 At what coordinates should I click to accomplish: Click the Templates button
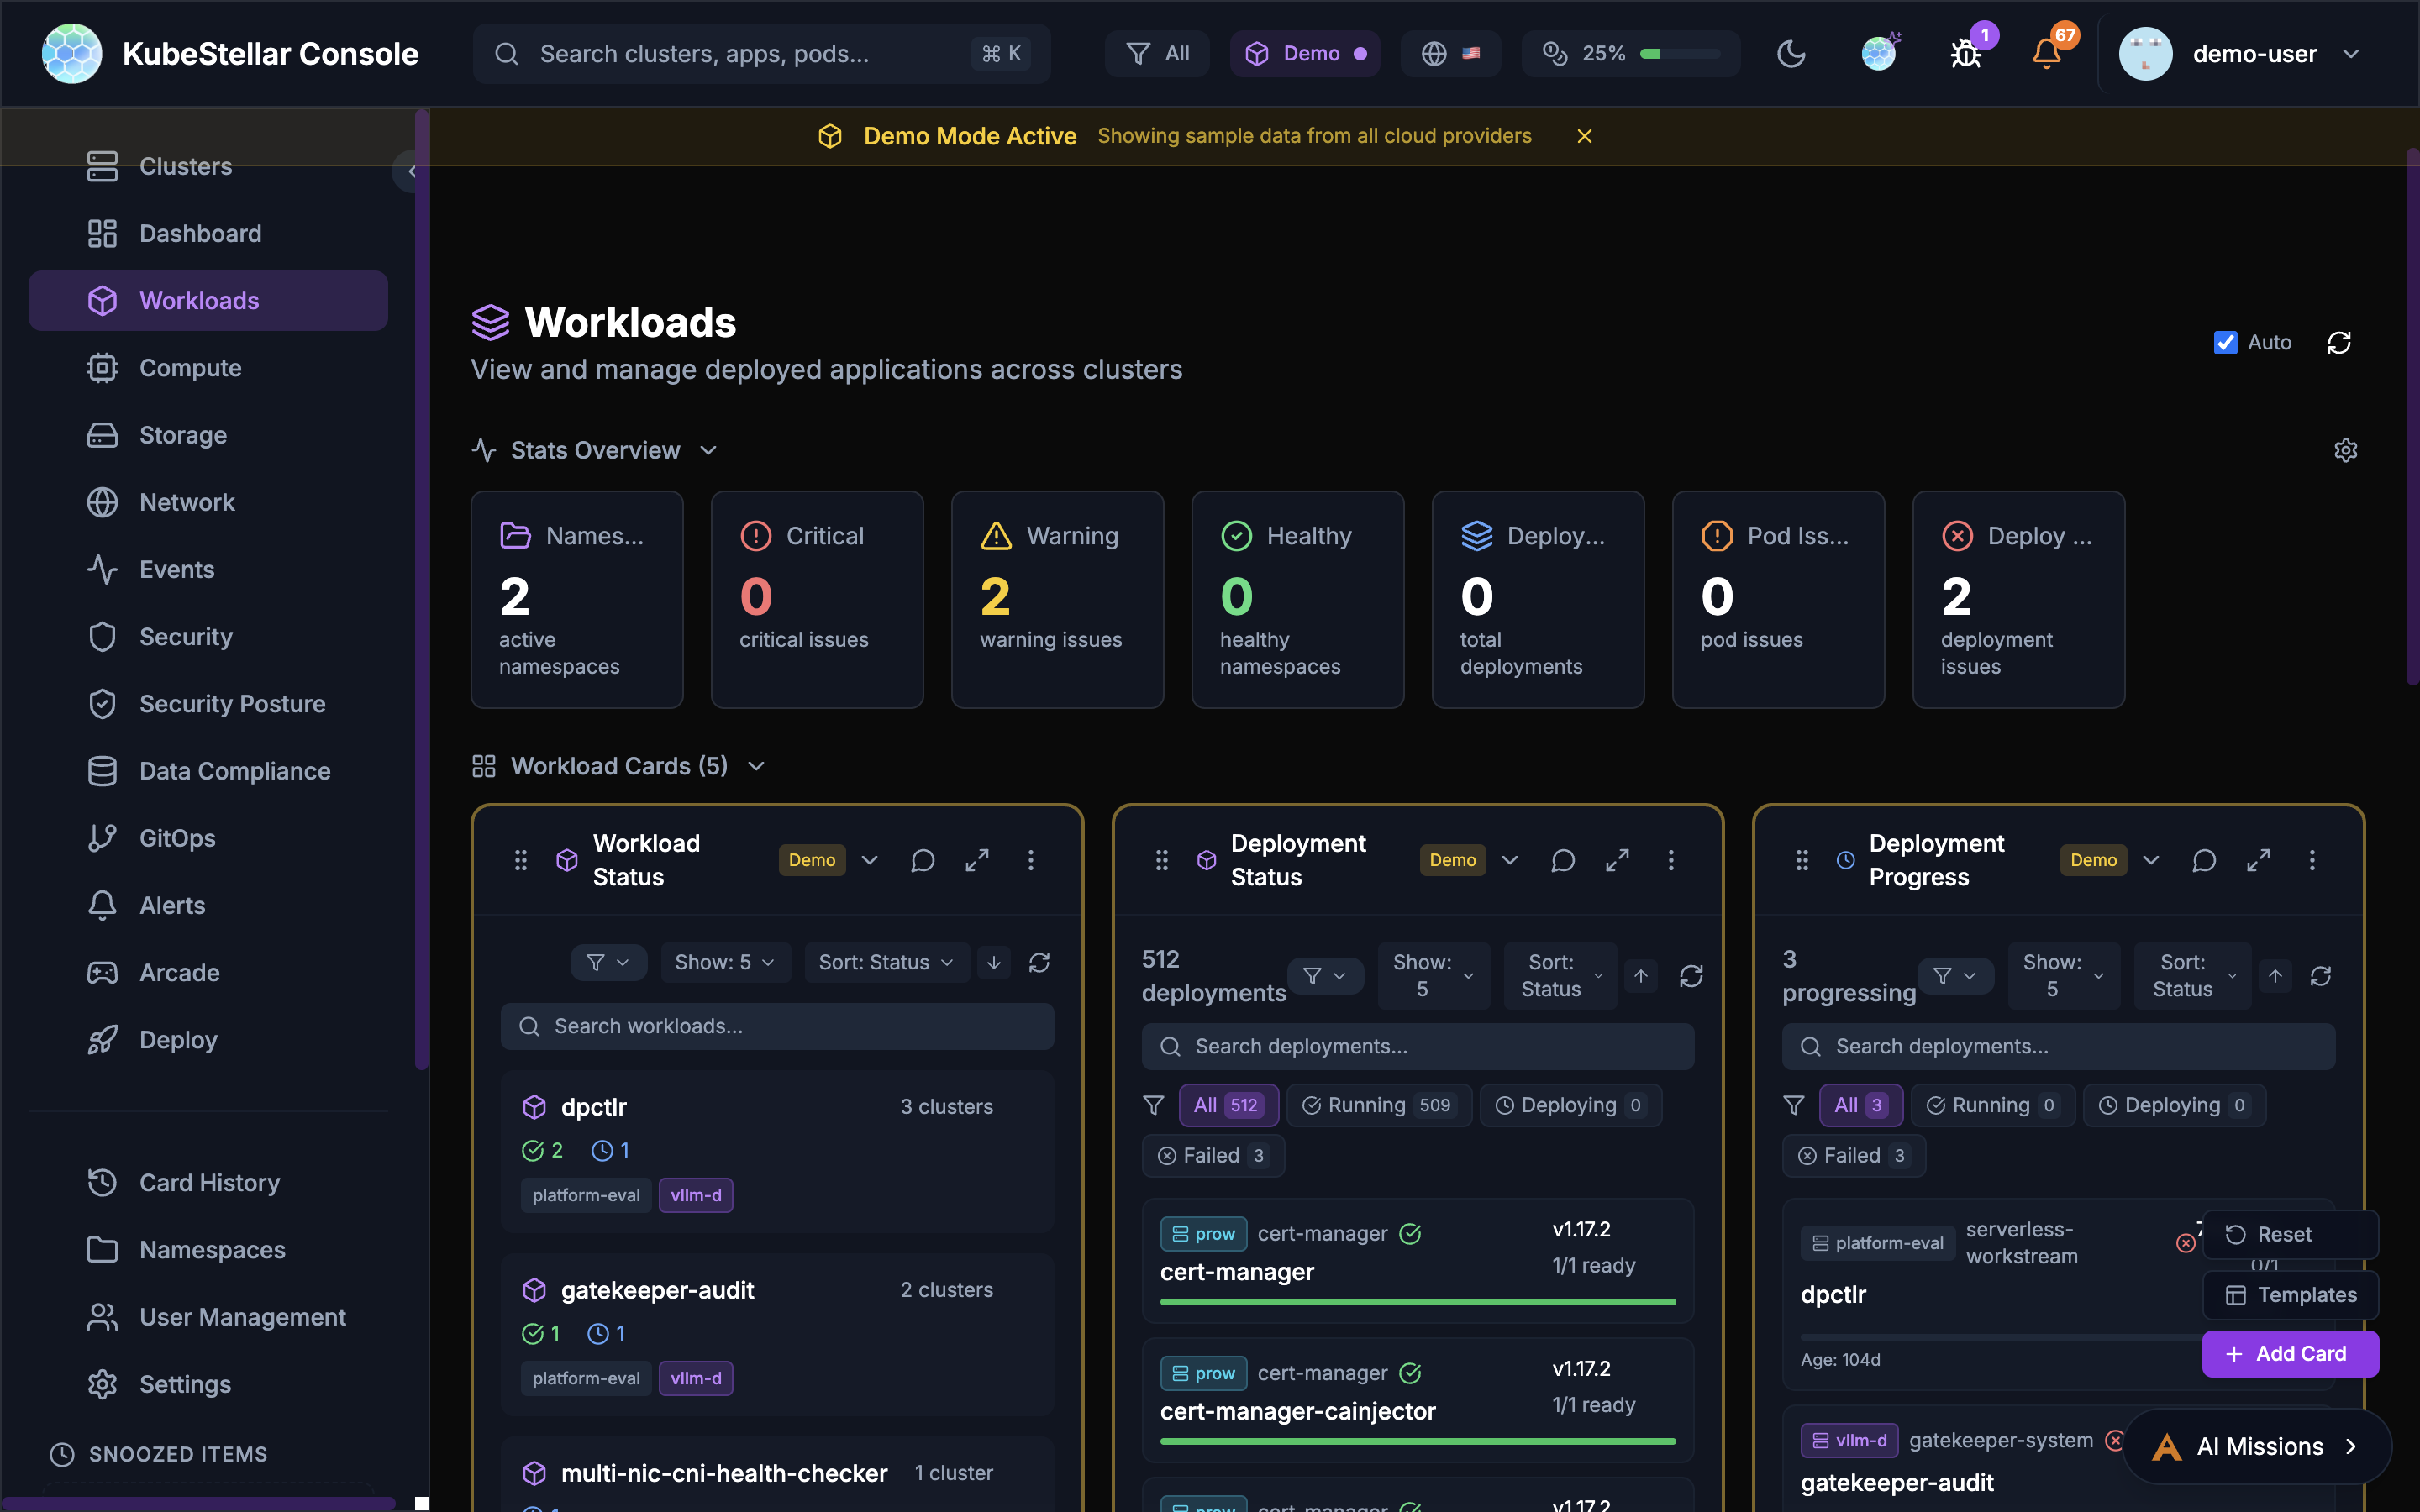pos(2291,1294)
